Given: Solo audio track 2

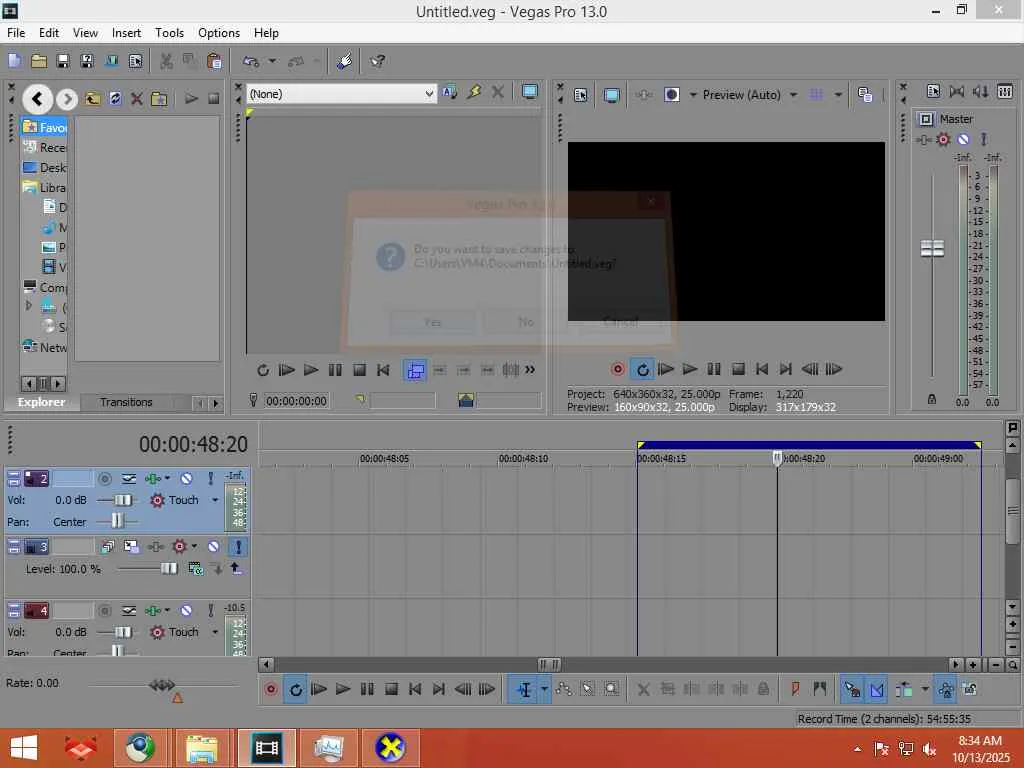Looking at the screenshot, I should point(210,479).
